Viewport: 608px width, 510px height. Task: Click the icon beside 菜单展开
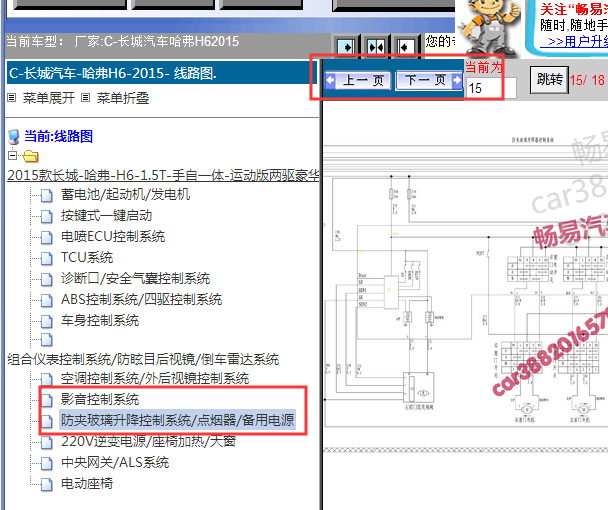click(12, 98)
